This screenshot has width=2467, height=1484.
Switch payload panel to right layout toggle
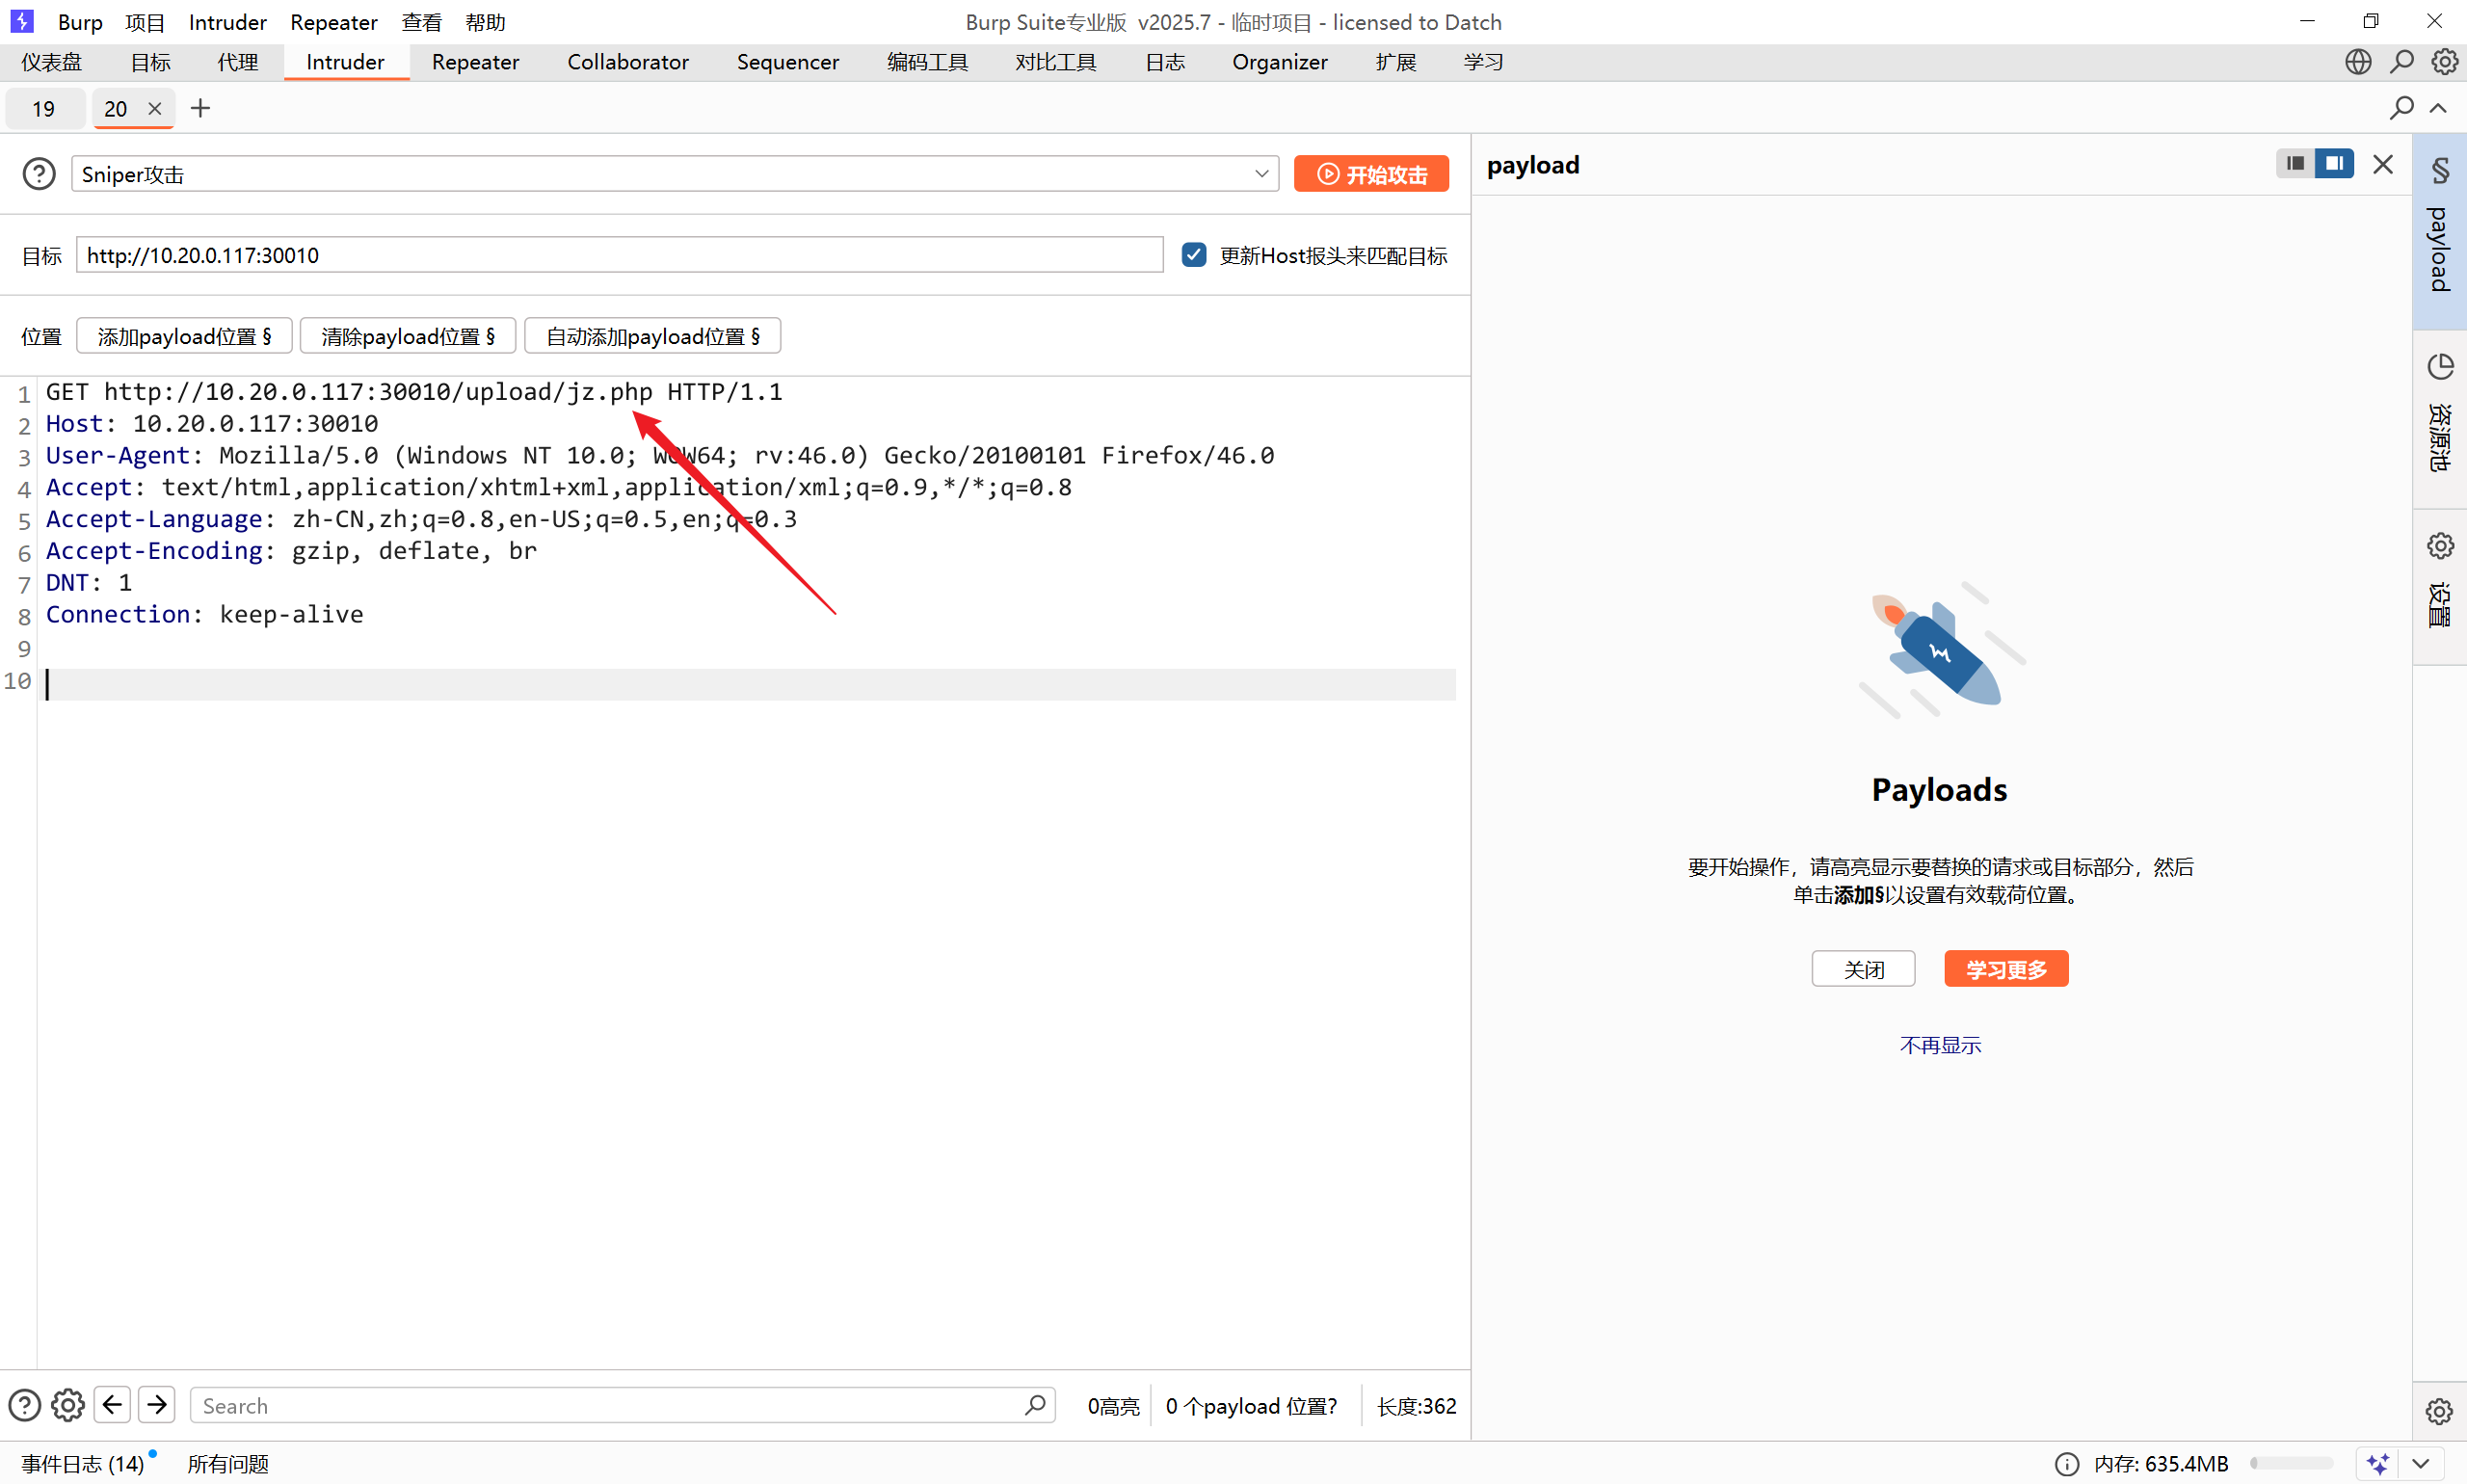pos(2334,163)
